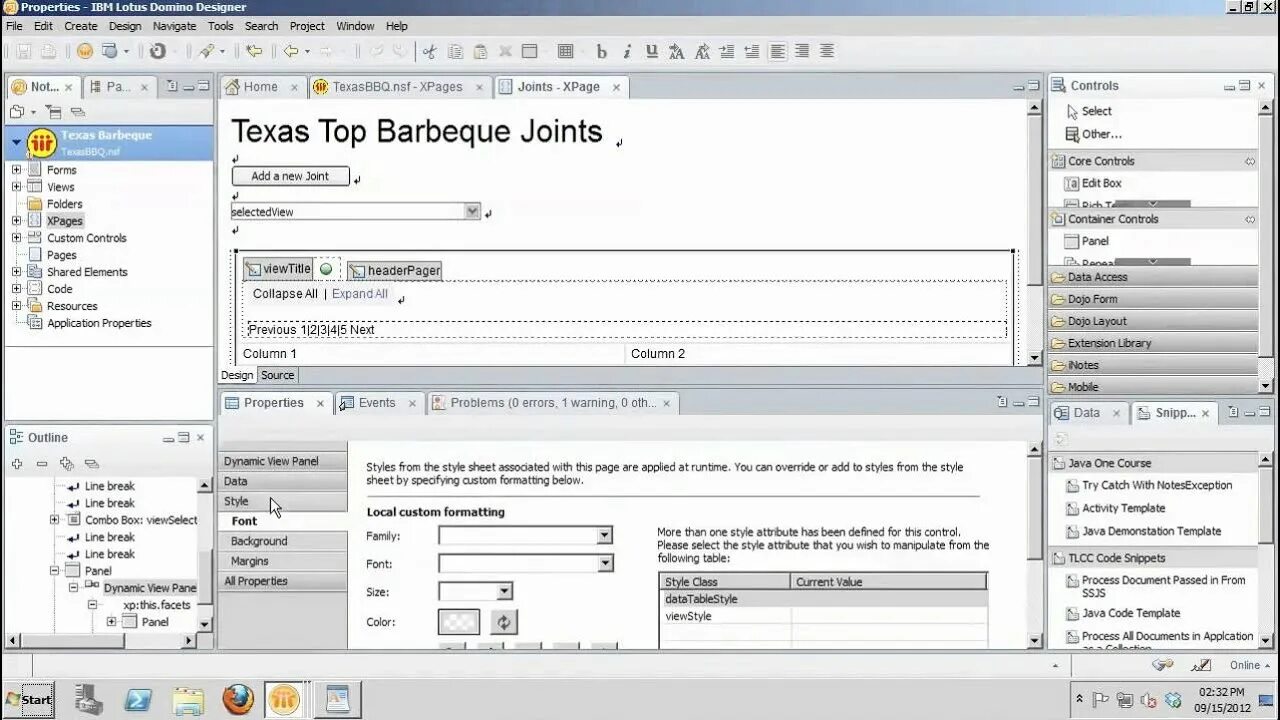Click the Cut scissors toolbar icon
Viewport: 1280px width, 720px height.
pos(430,51)
